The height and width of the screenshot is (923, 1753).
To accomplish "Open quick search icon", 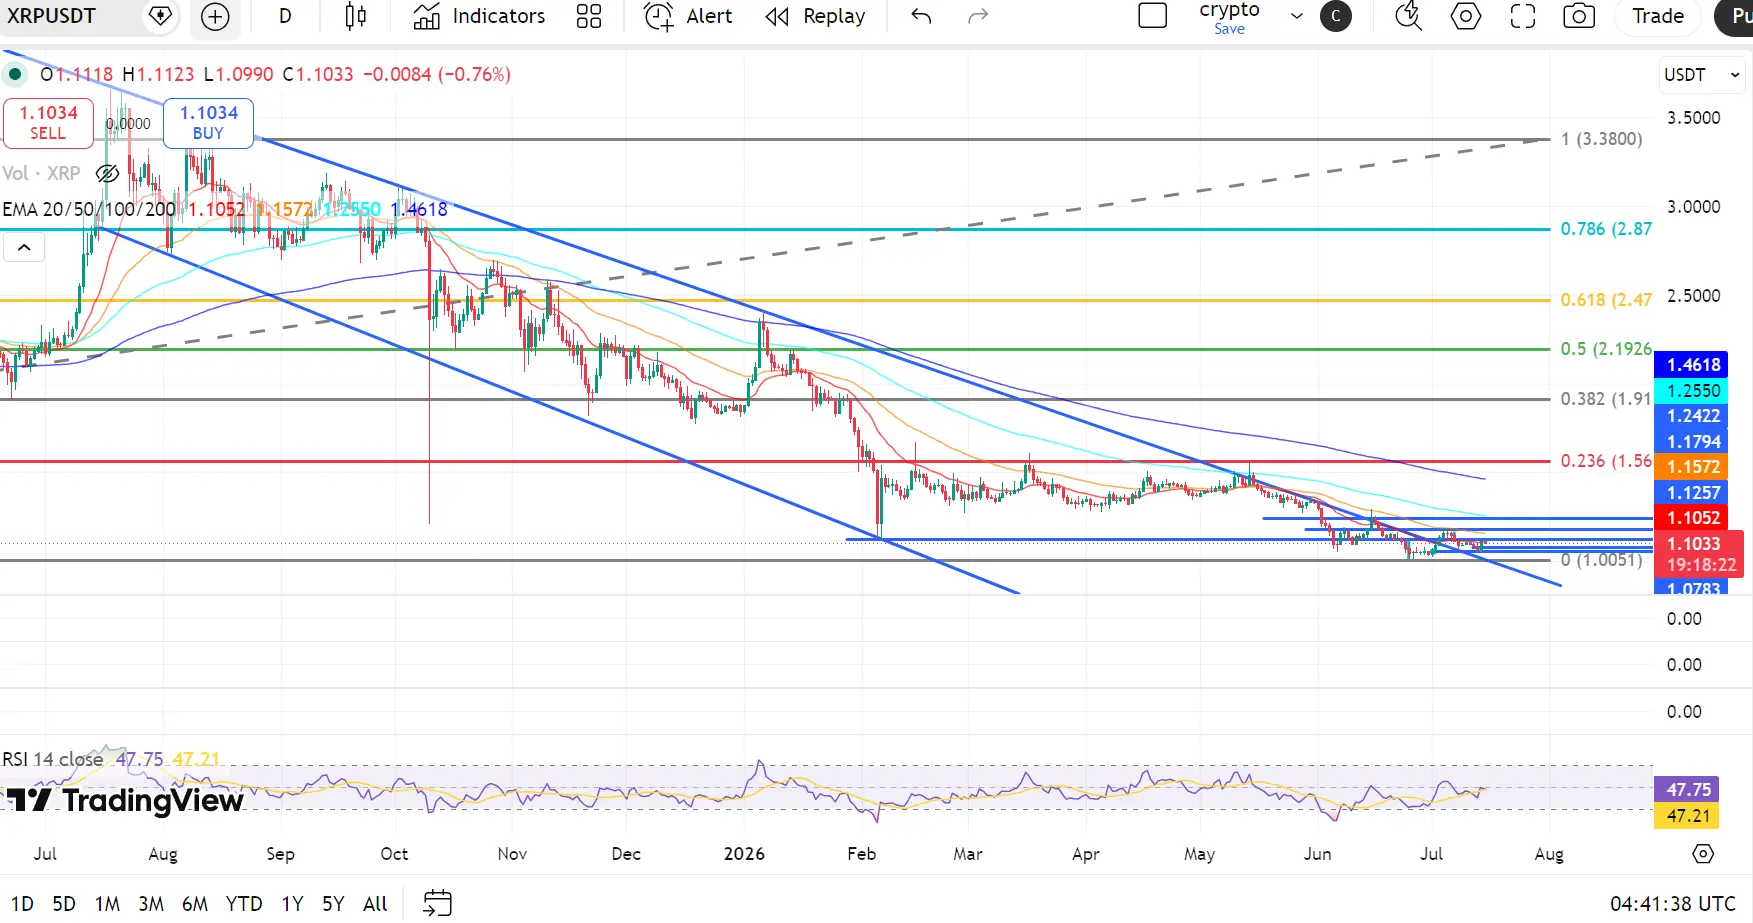I will pos(1409,16).
